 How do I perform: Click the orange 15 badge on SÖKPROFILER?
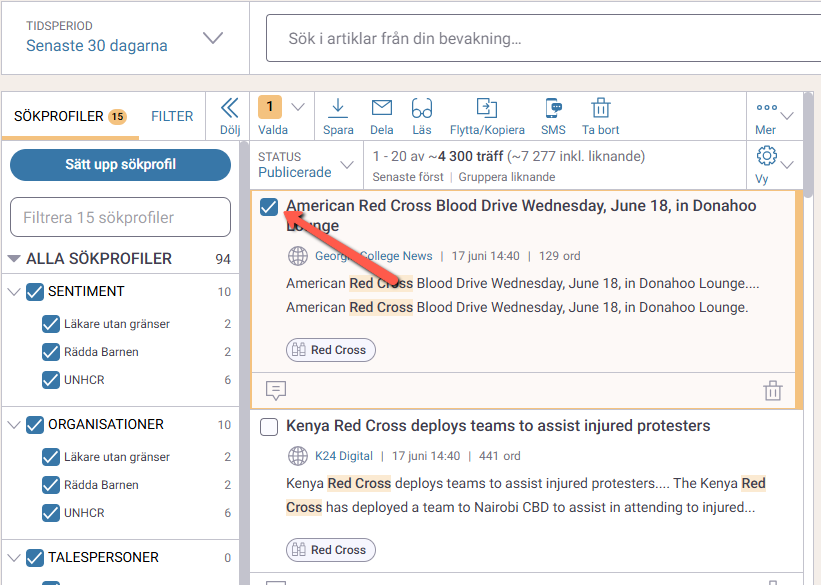[117, 117]
